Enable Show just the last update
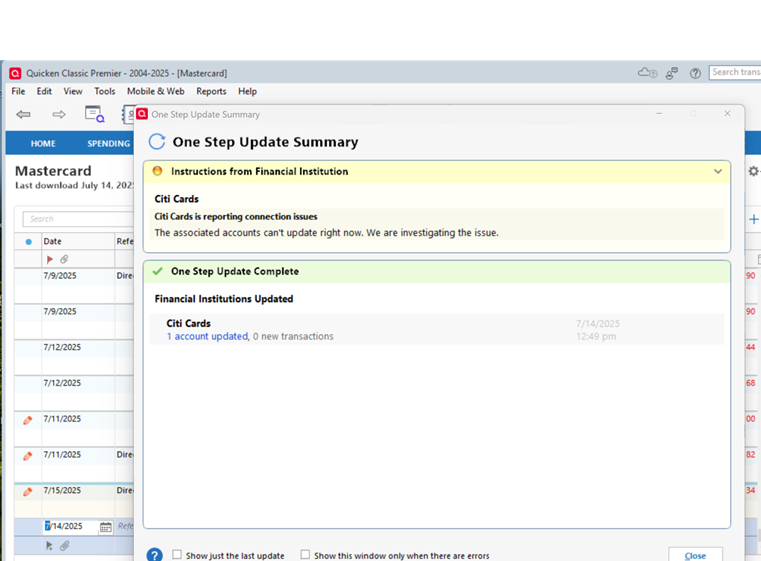The height and width of the screenshot is (561, 761). 177,554
